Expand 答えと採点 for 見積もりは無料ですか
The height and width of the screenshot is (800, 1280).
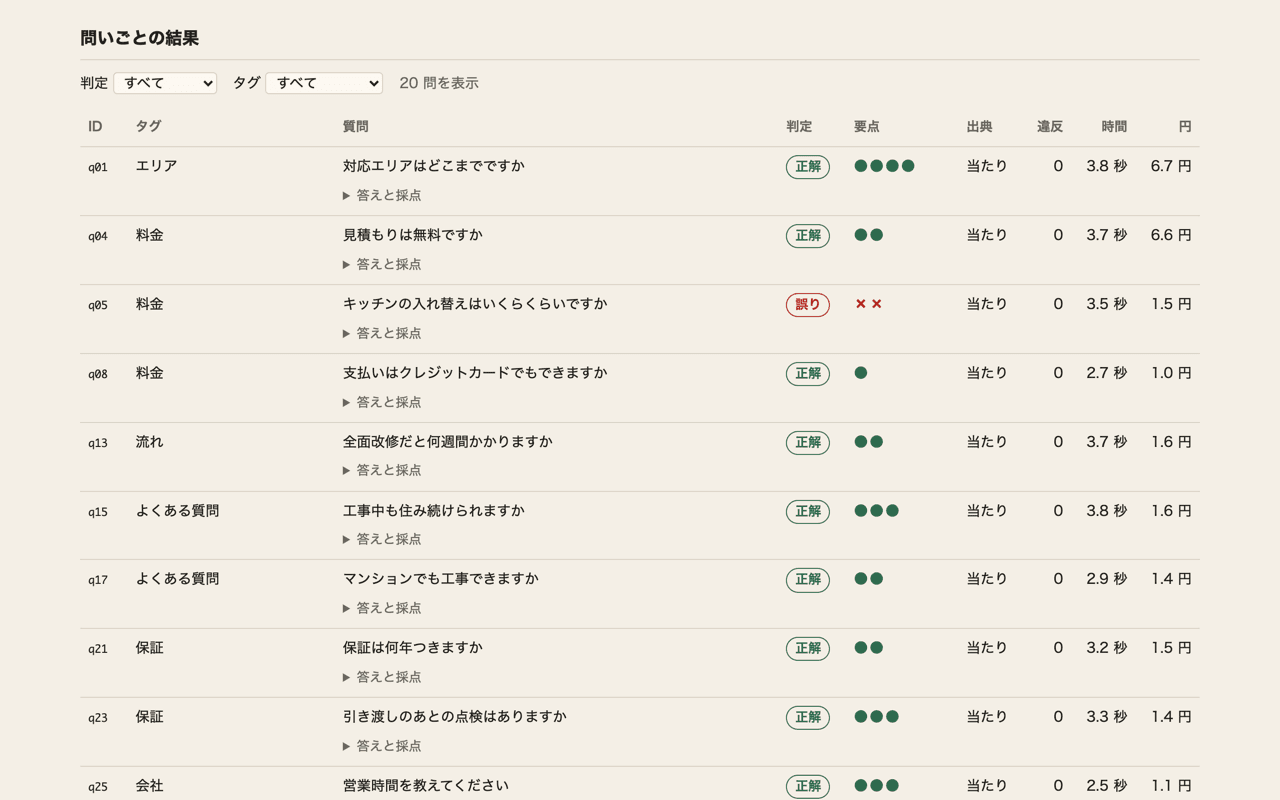click(x=382, y=264)
